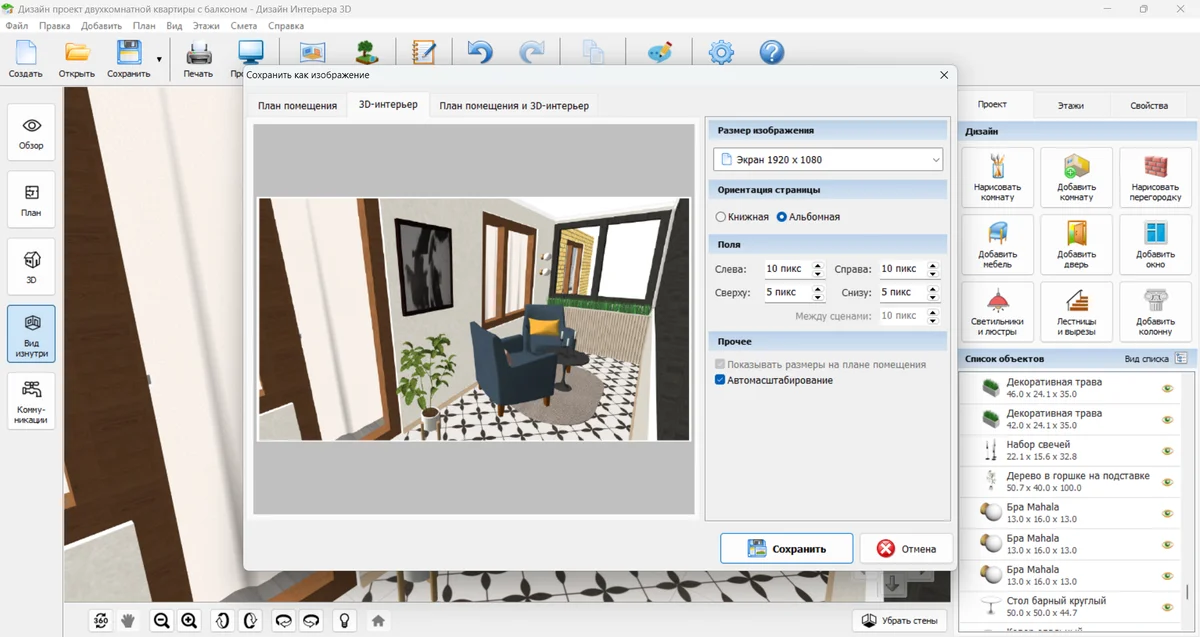Screen dimensions: 1200x637
Task: Decrease Справа margin with down arrow
Action: tap(933, 273)
